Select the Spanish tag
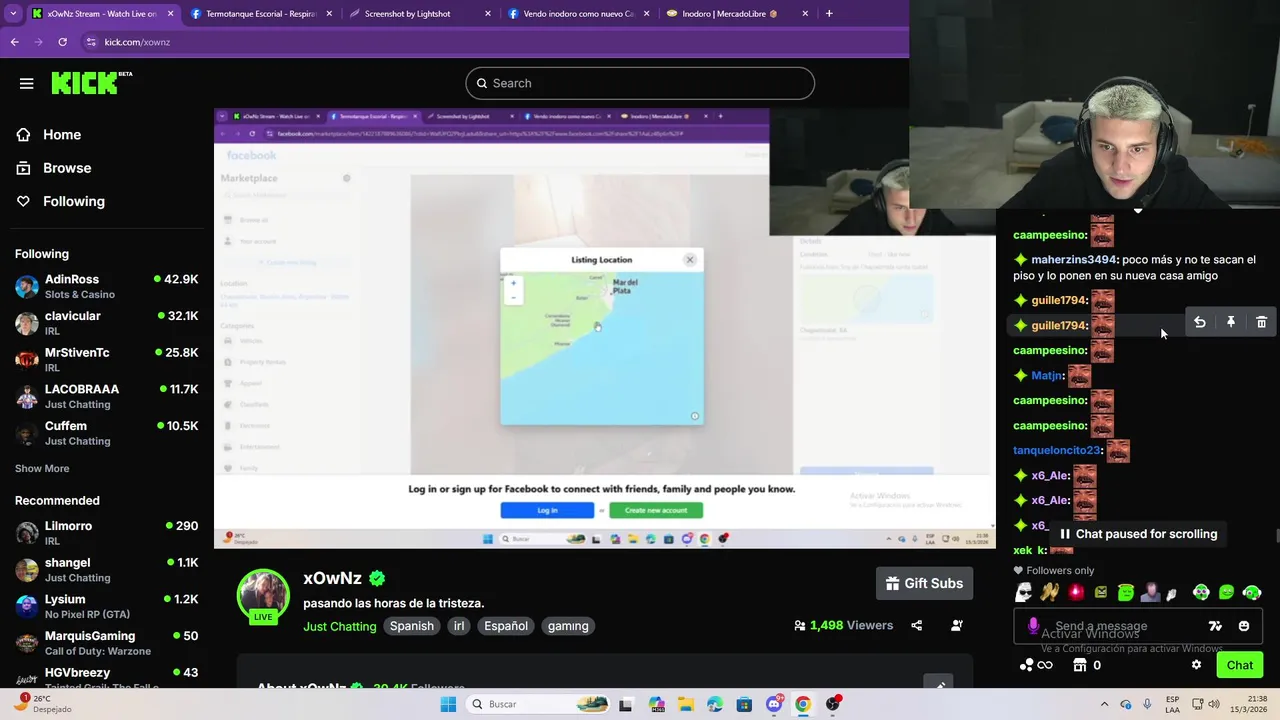Image resolution: width=1280 pixels, height=720 pixels. 412,626
